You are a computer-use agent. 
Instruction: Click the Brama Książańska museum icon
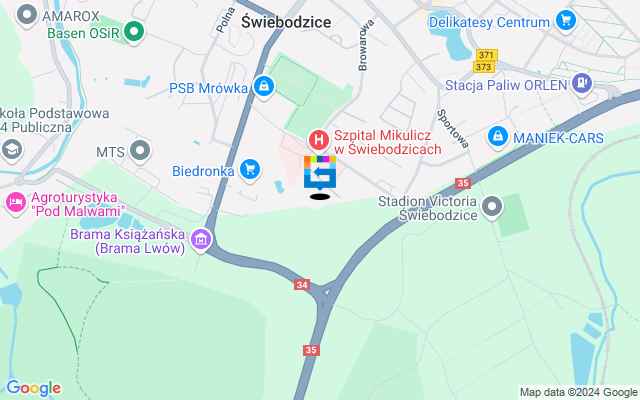point(201,240)
